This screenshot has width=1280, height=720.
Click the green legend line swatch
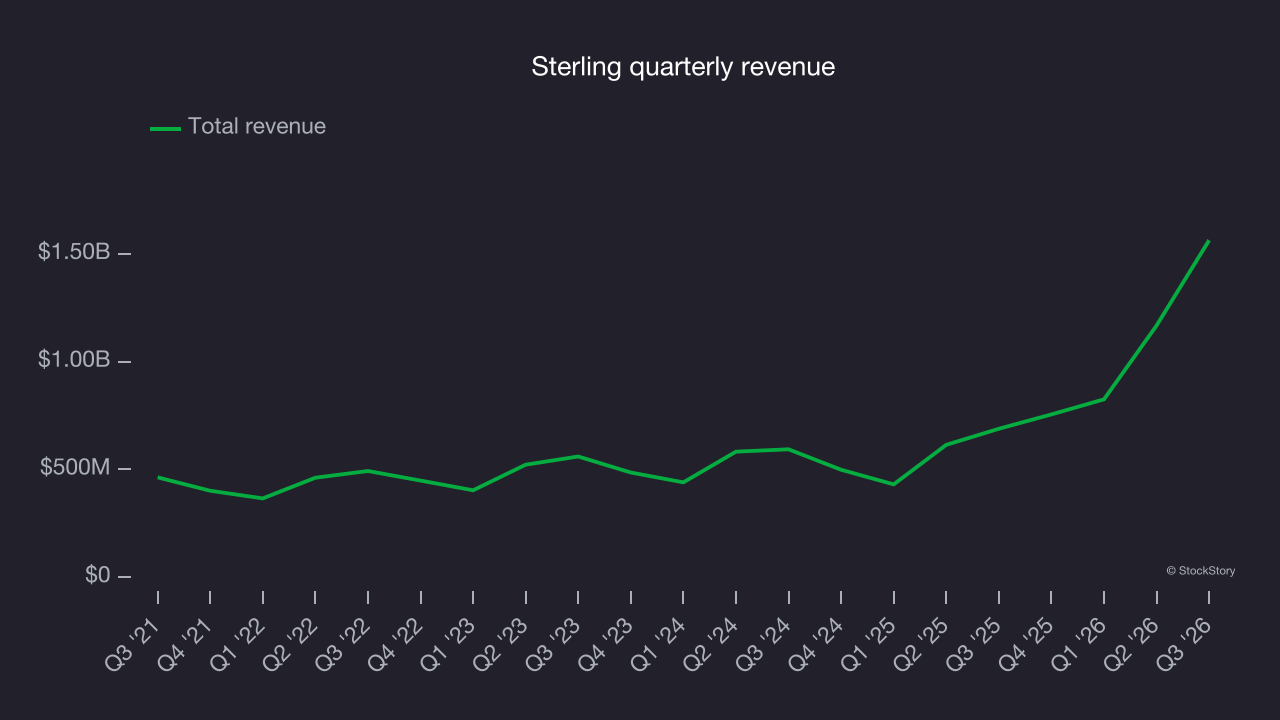165,128
